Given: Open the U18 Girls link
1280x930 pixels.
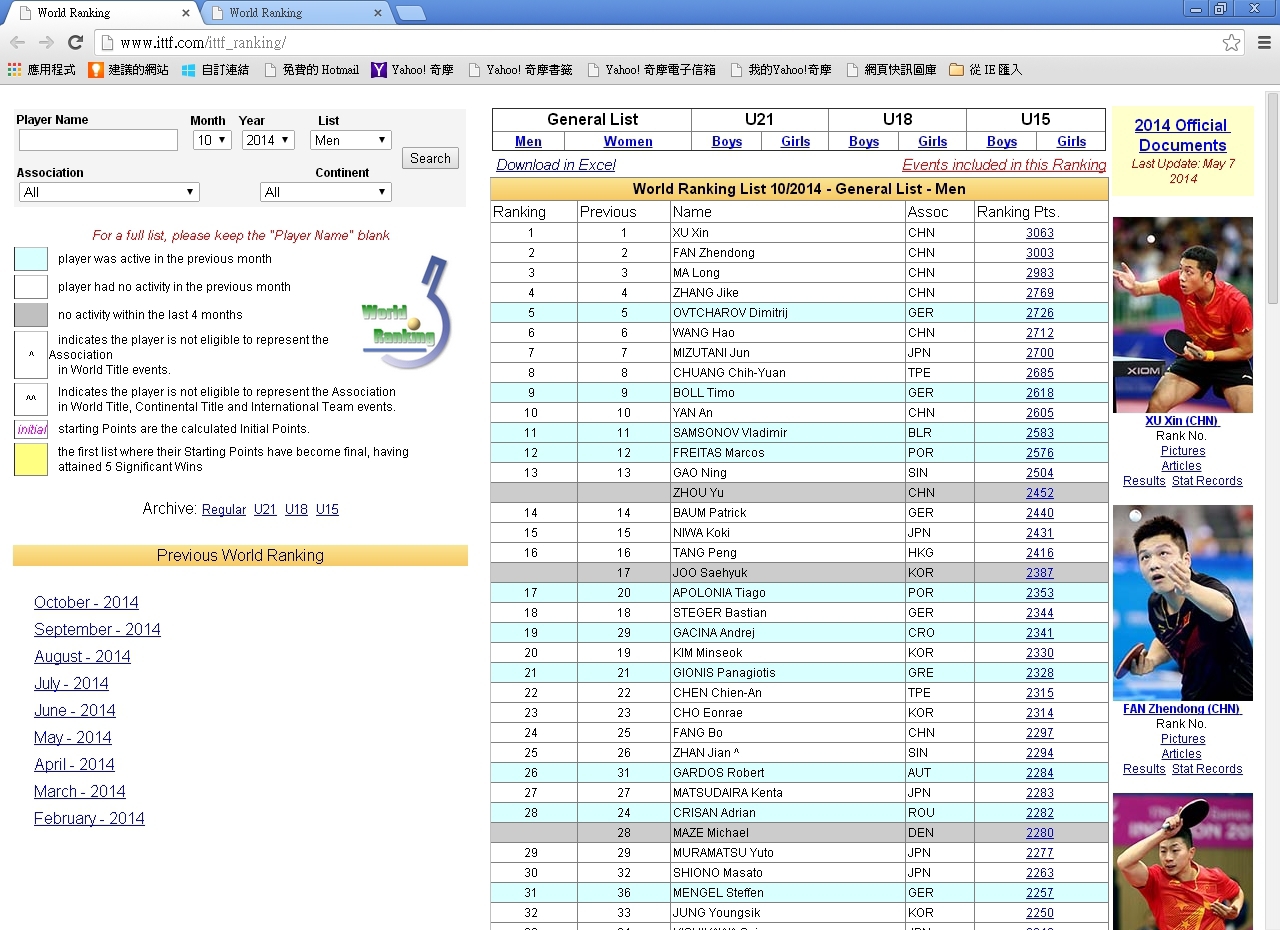Looking at the screenshot, I should 933,142.
